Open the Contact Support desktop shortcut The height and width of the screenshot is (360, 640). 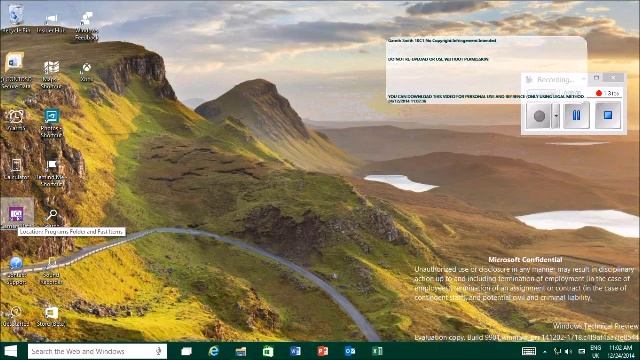pyautogui.click(x=16, y=270)
